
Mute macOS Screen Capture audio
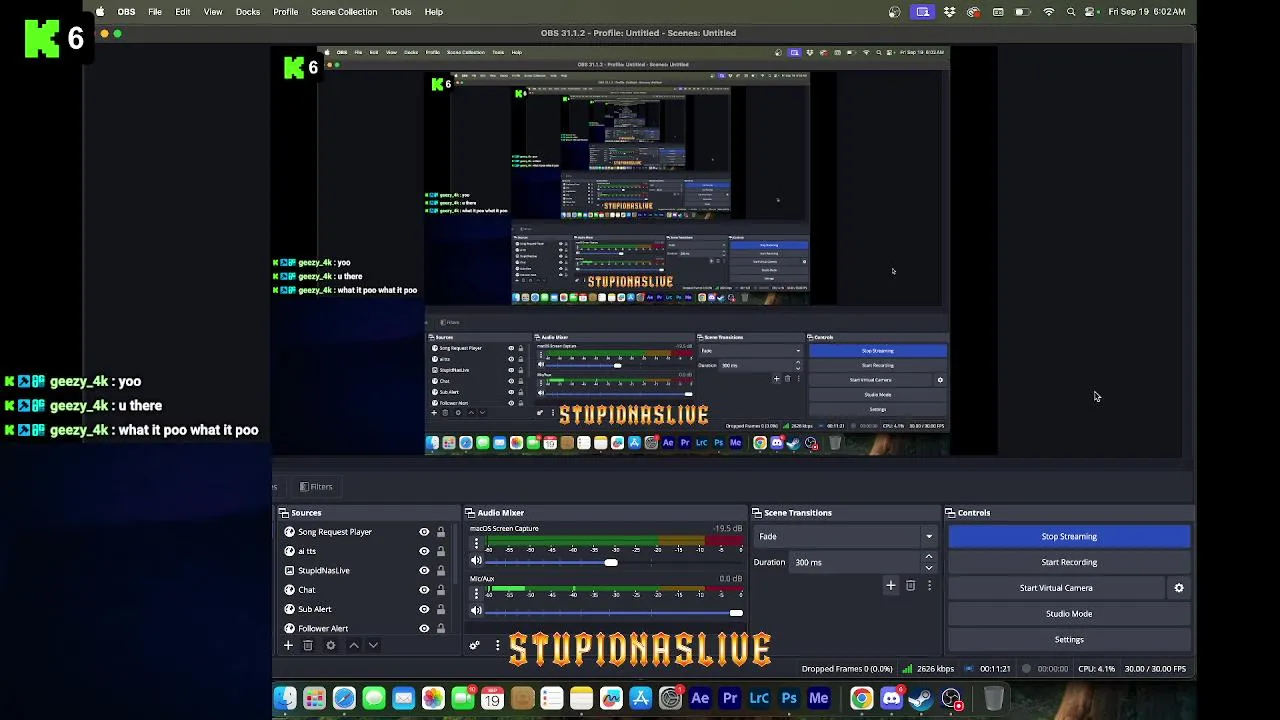coord(476,562)
